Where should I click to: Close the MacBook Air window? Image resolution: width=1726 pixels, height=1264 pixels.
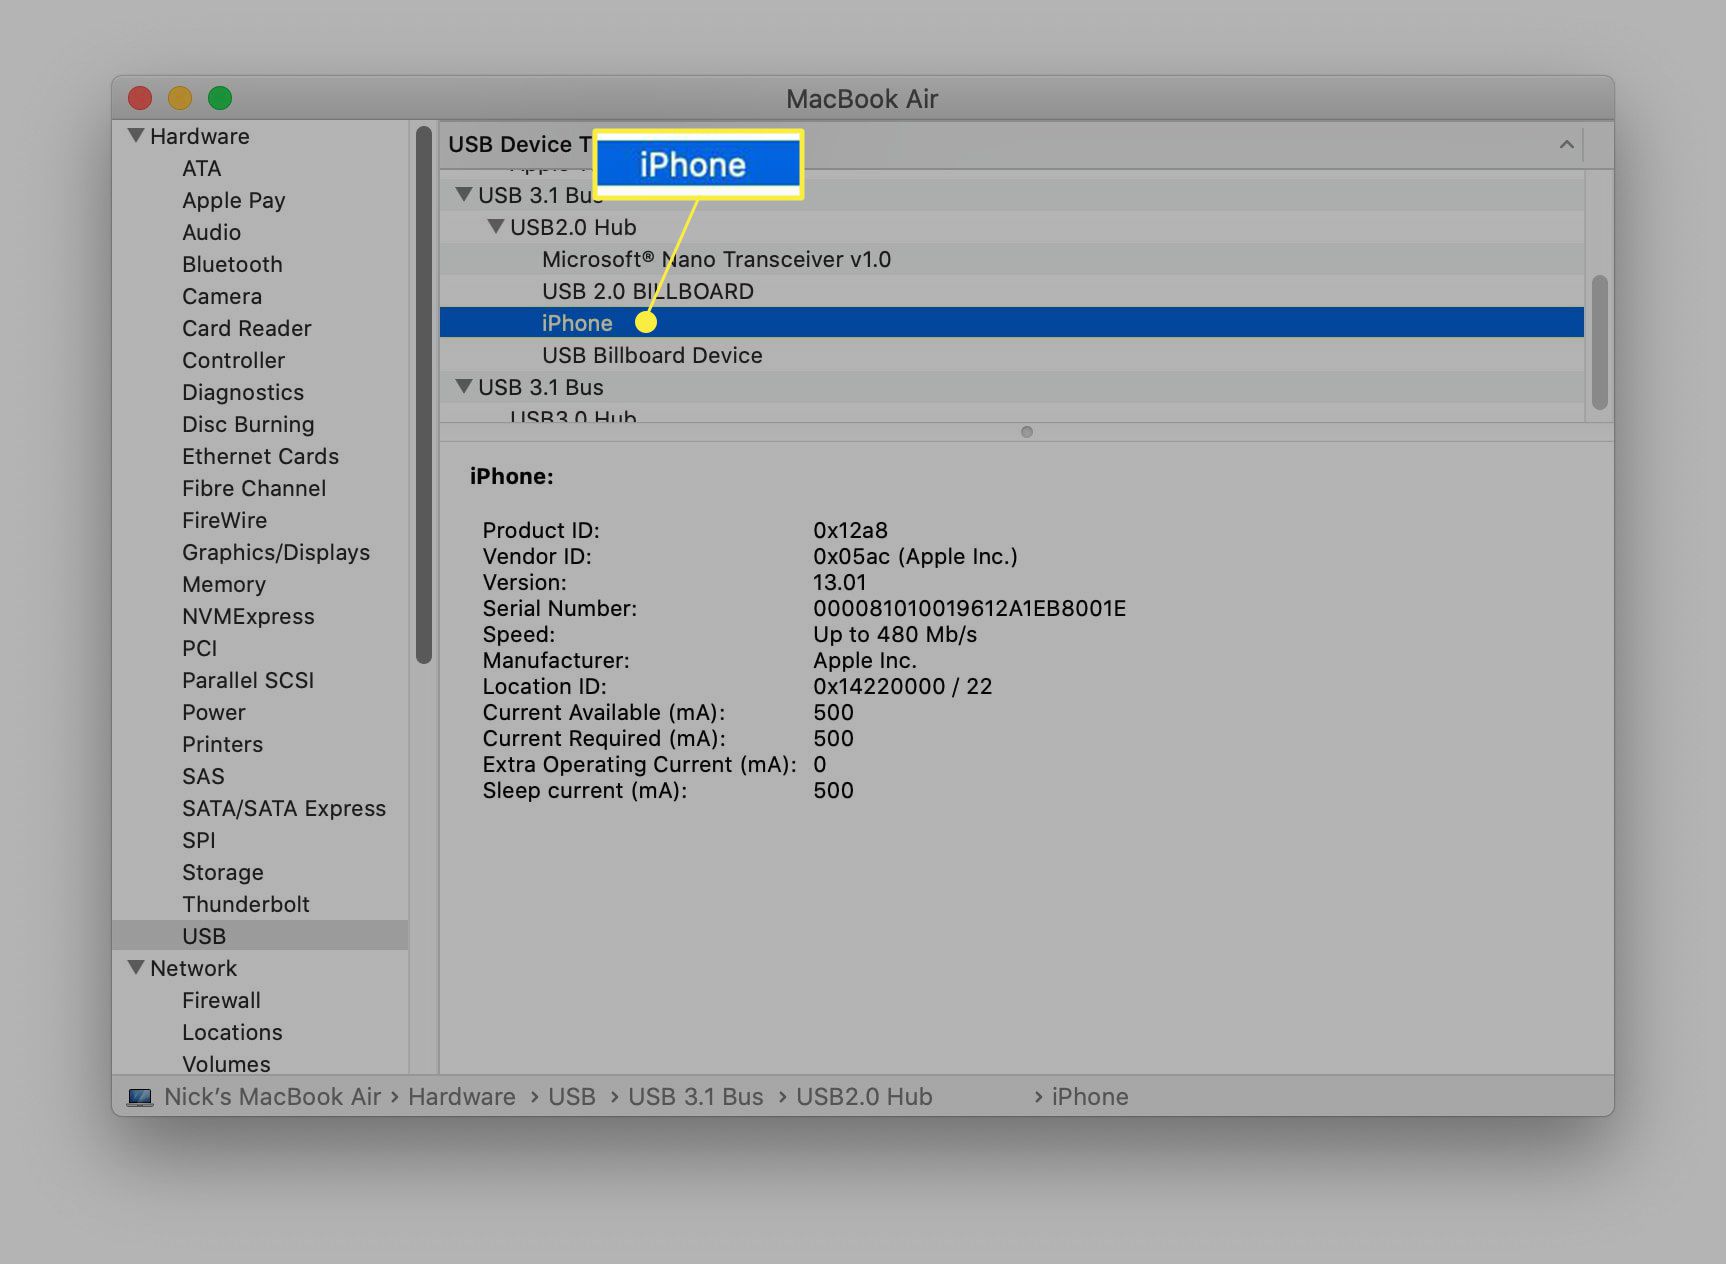pos(140,98)
